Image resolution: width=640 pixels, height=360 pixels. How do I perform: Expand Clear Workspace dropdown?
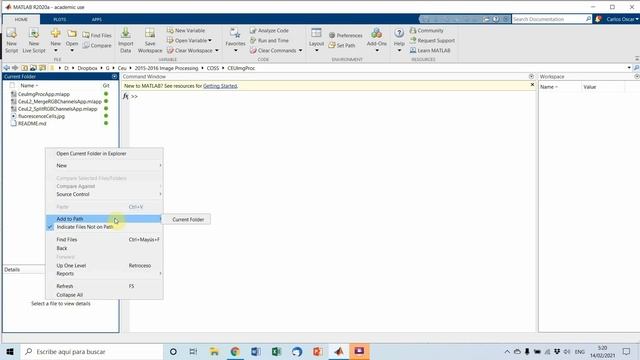[217, 51]
